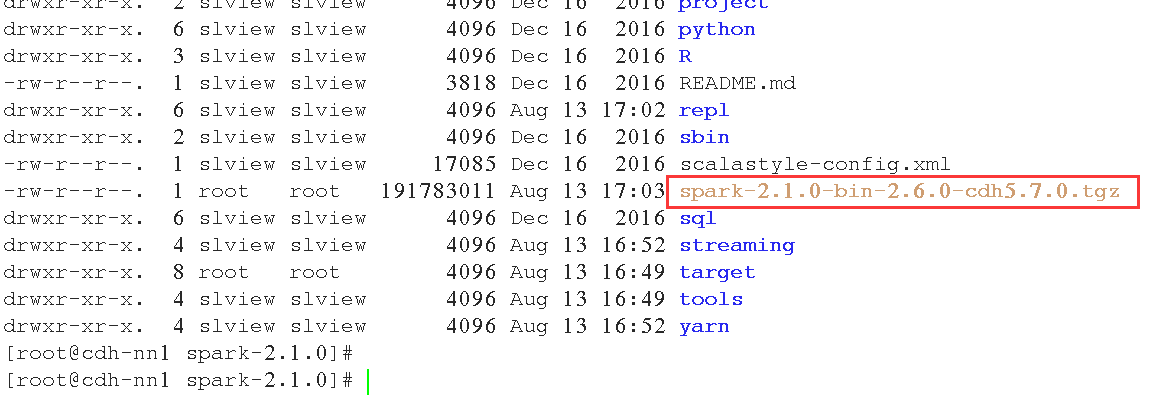Select the repl directory name
The height and width of the screenshot is (397, 1153).
tap(704, 111)
